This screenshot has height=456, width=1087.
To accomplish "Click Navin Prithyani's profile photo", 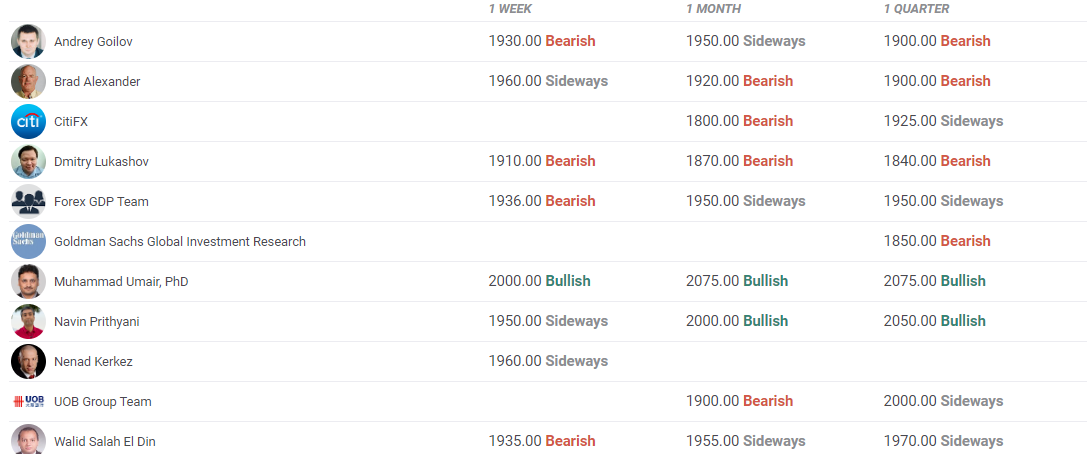I will (28, 322).
